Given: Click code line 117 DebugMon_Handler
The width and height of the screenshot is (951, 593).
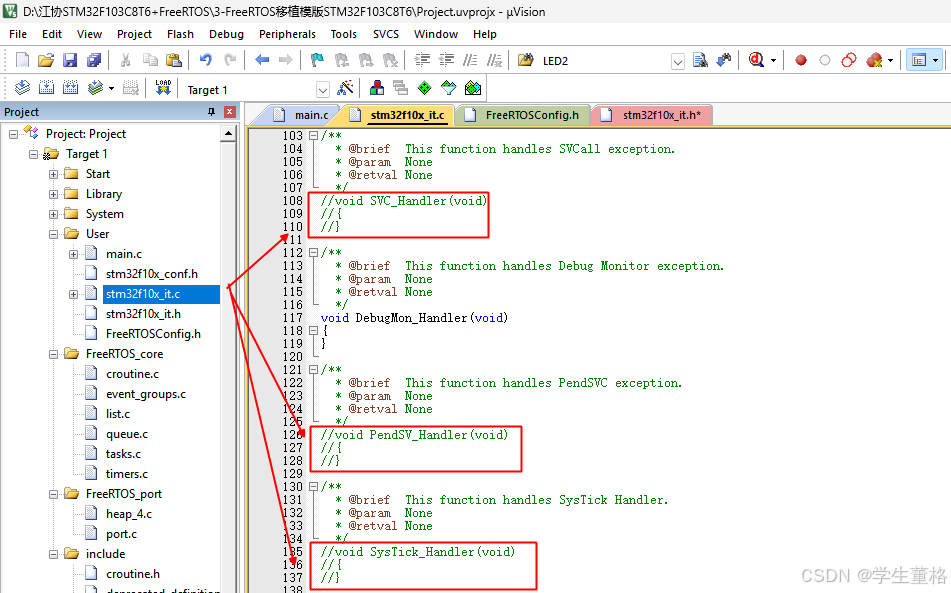Looking at the screenshot, I should pyautogui.click(x=414, y=318).
